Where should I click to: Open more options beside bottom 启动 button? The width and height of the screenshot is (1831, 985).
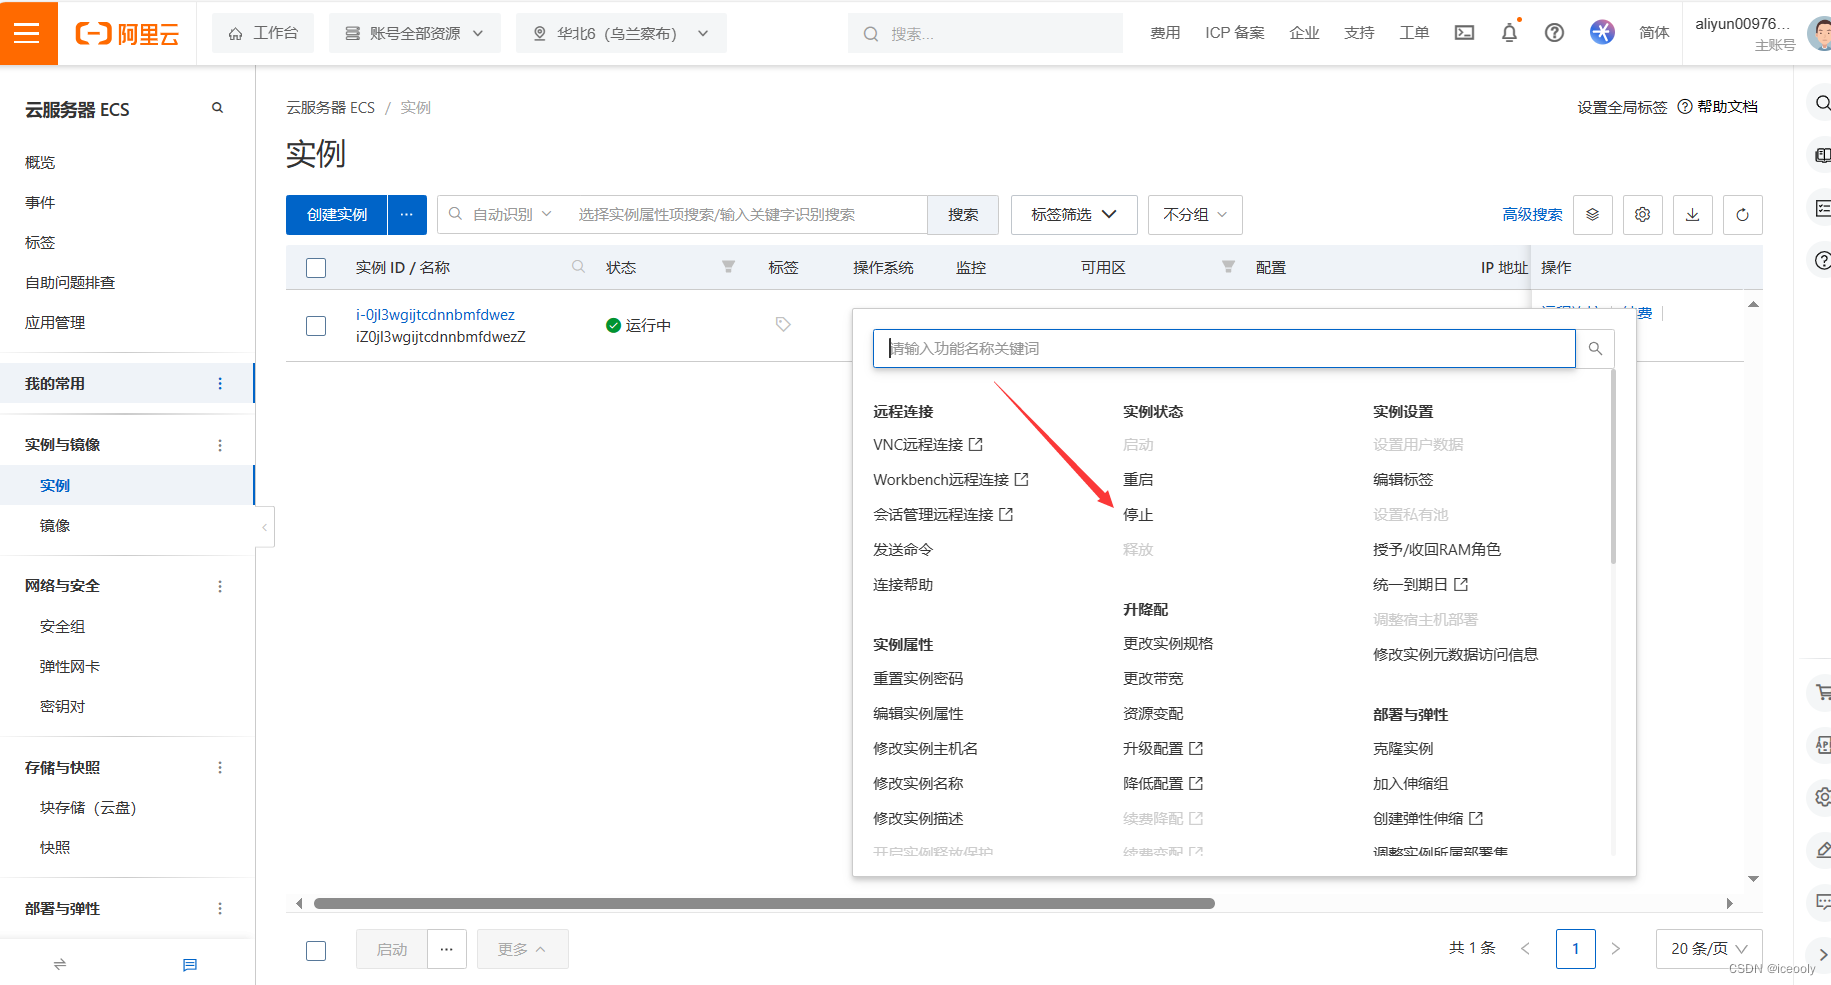coord(447,949)
